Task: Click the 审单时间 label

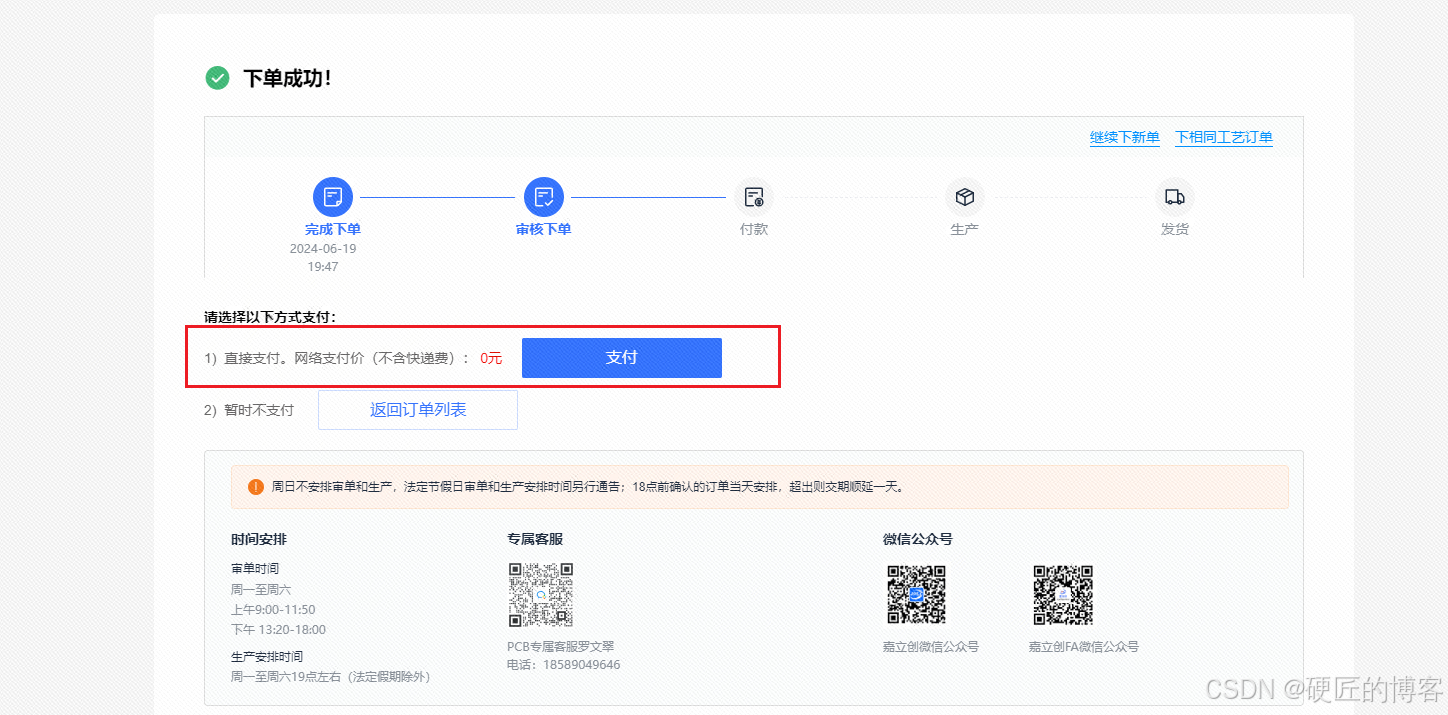Action: tap(255, 568)
